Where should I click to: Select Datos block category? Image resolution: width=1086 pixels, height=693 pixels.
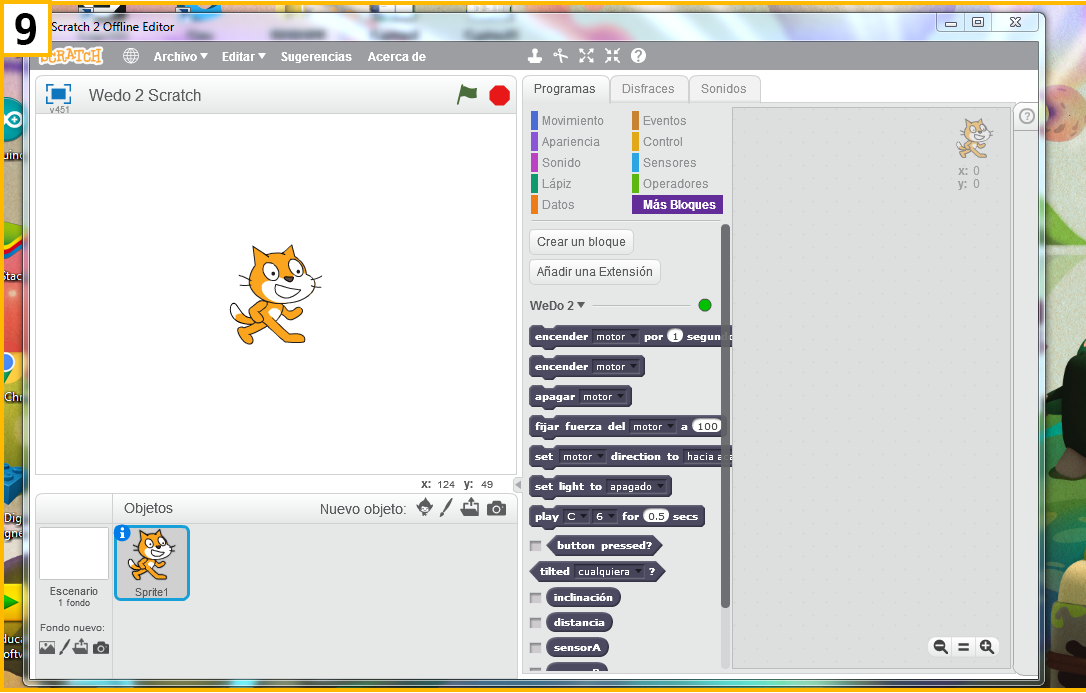553,205
